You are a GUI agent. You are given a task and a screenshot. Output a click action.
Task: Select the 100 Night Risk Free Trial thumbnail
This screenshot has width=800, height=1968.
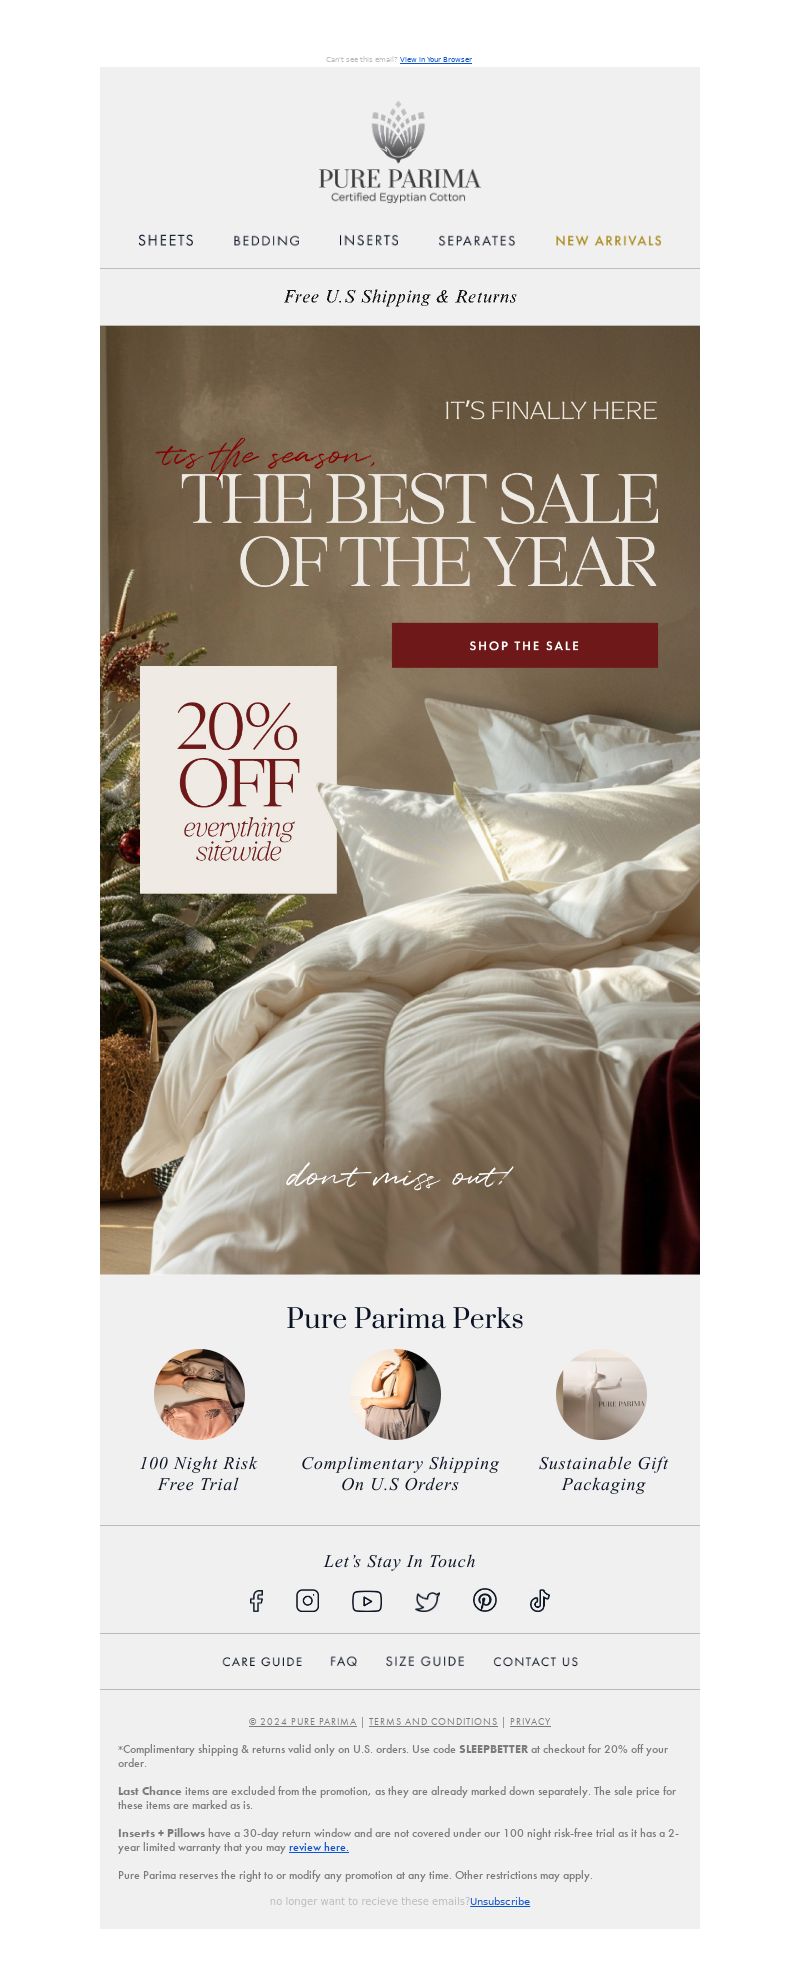(x=199, y=1394)
